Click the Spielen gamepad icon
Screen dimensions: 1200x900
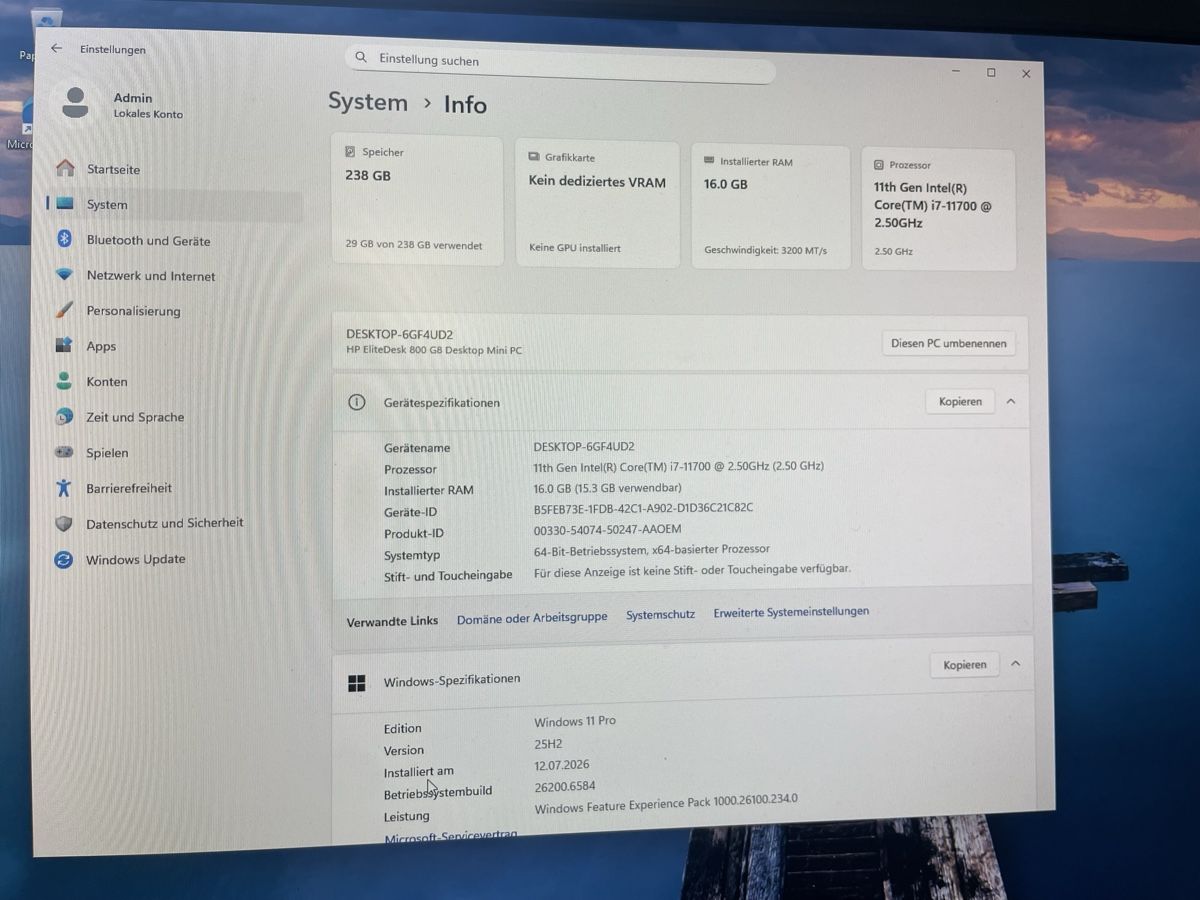click(64, 452)
